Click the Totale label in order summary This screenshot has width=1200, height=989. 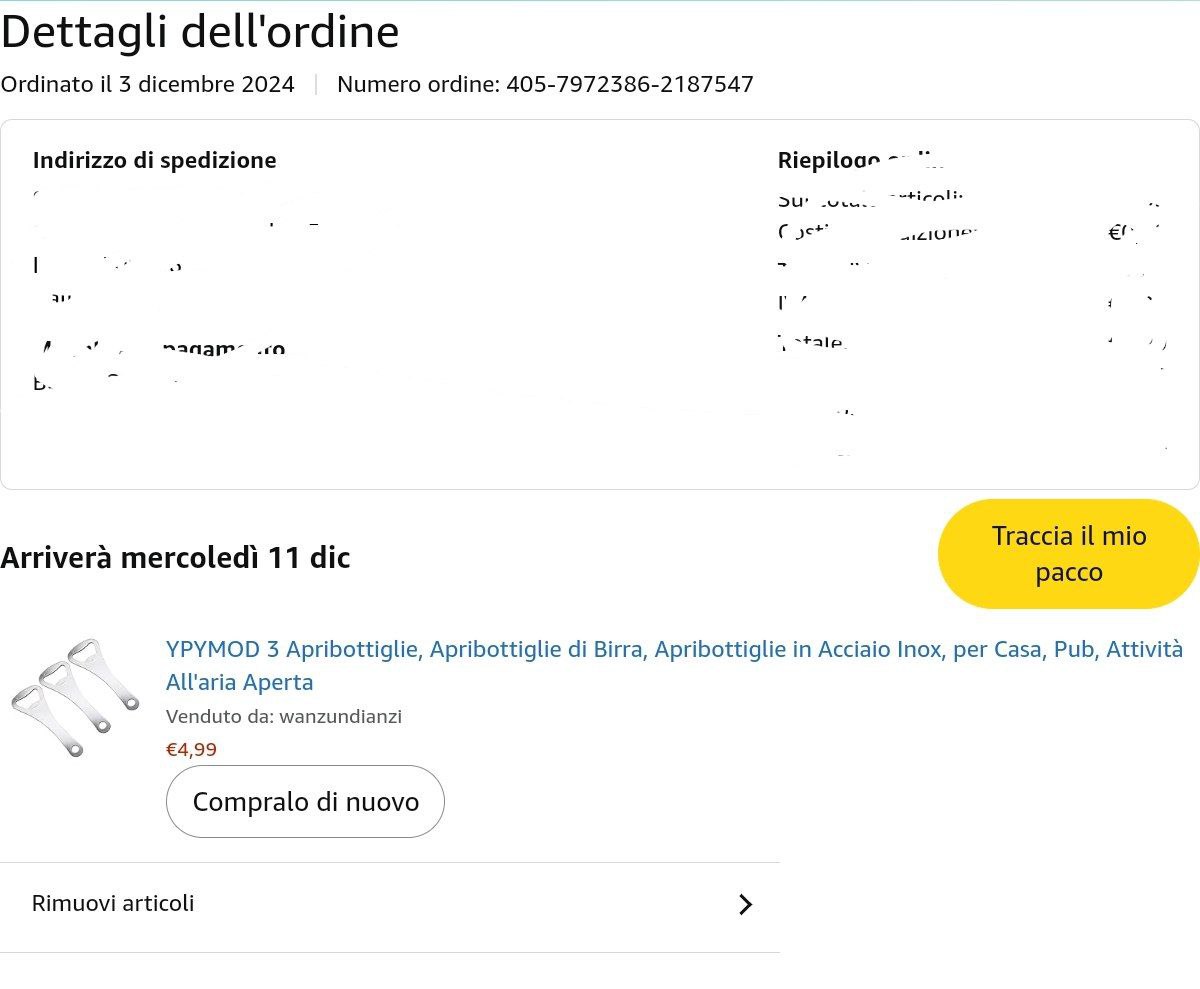812,342
